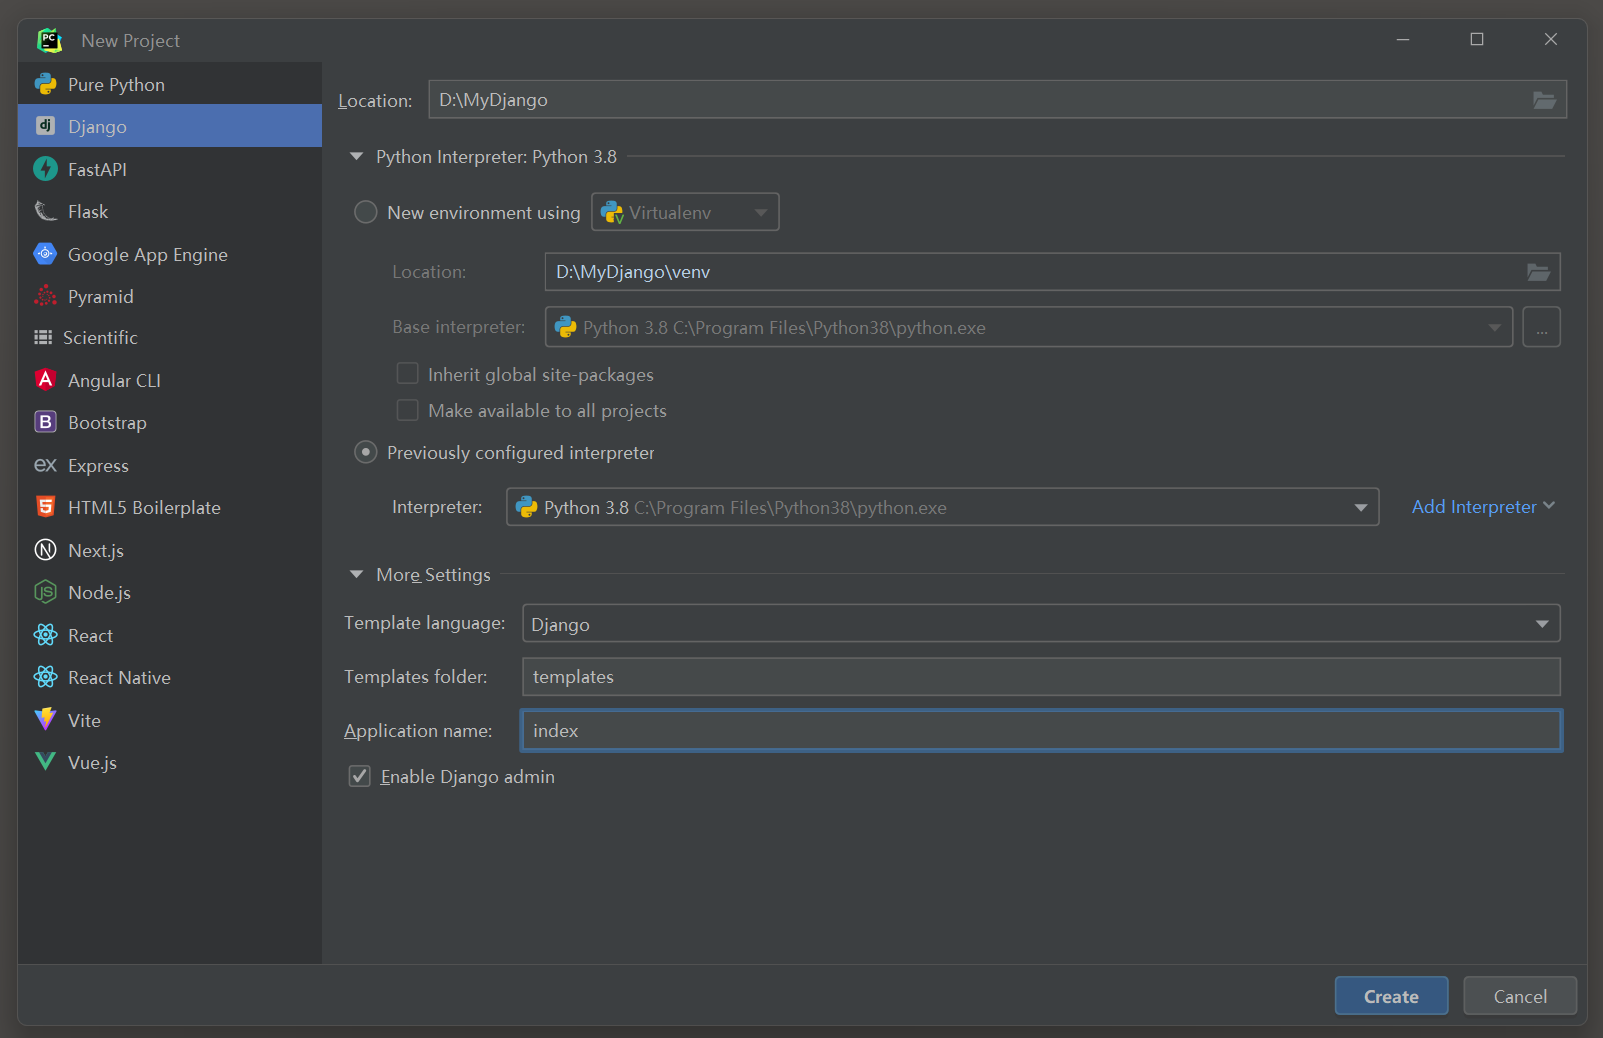Viewport: 1603px width, 1038px height.
Task: Click the Google App Engine icon
Action: pos(46,254)
